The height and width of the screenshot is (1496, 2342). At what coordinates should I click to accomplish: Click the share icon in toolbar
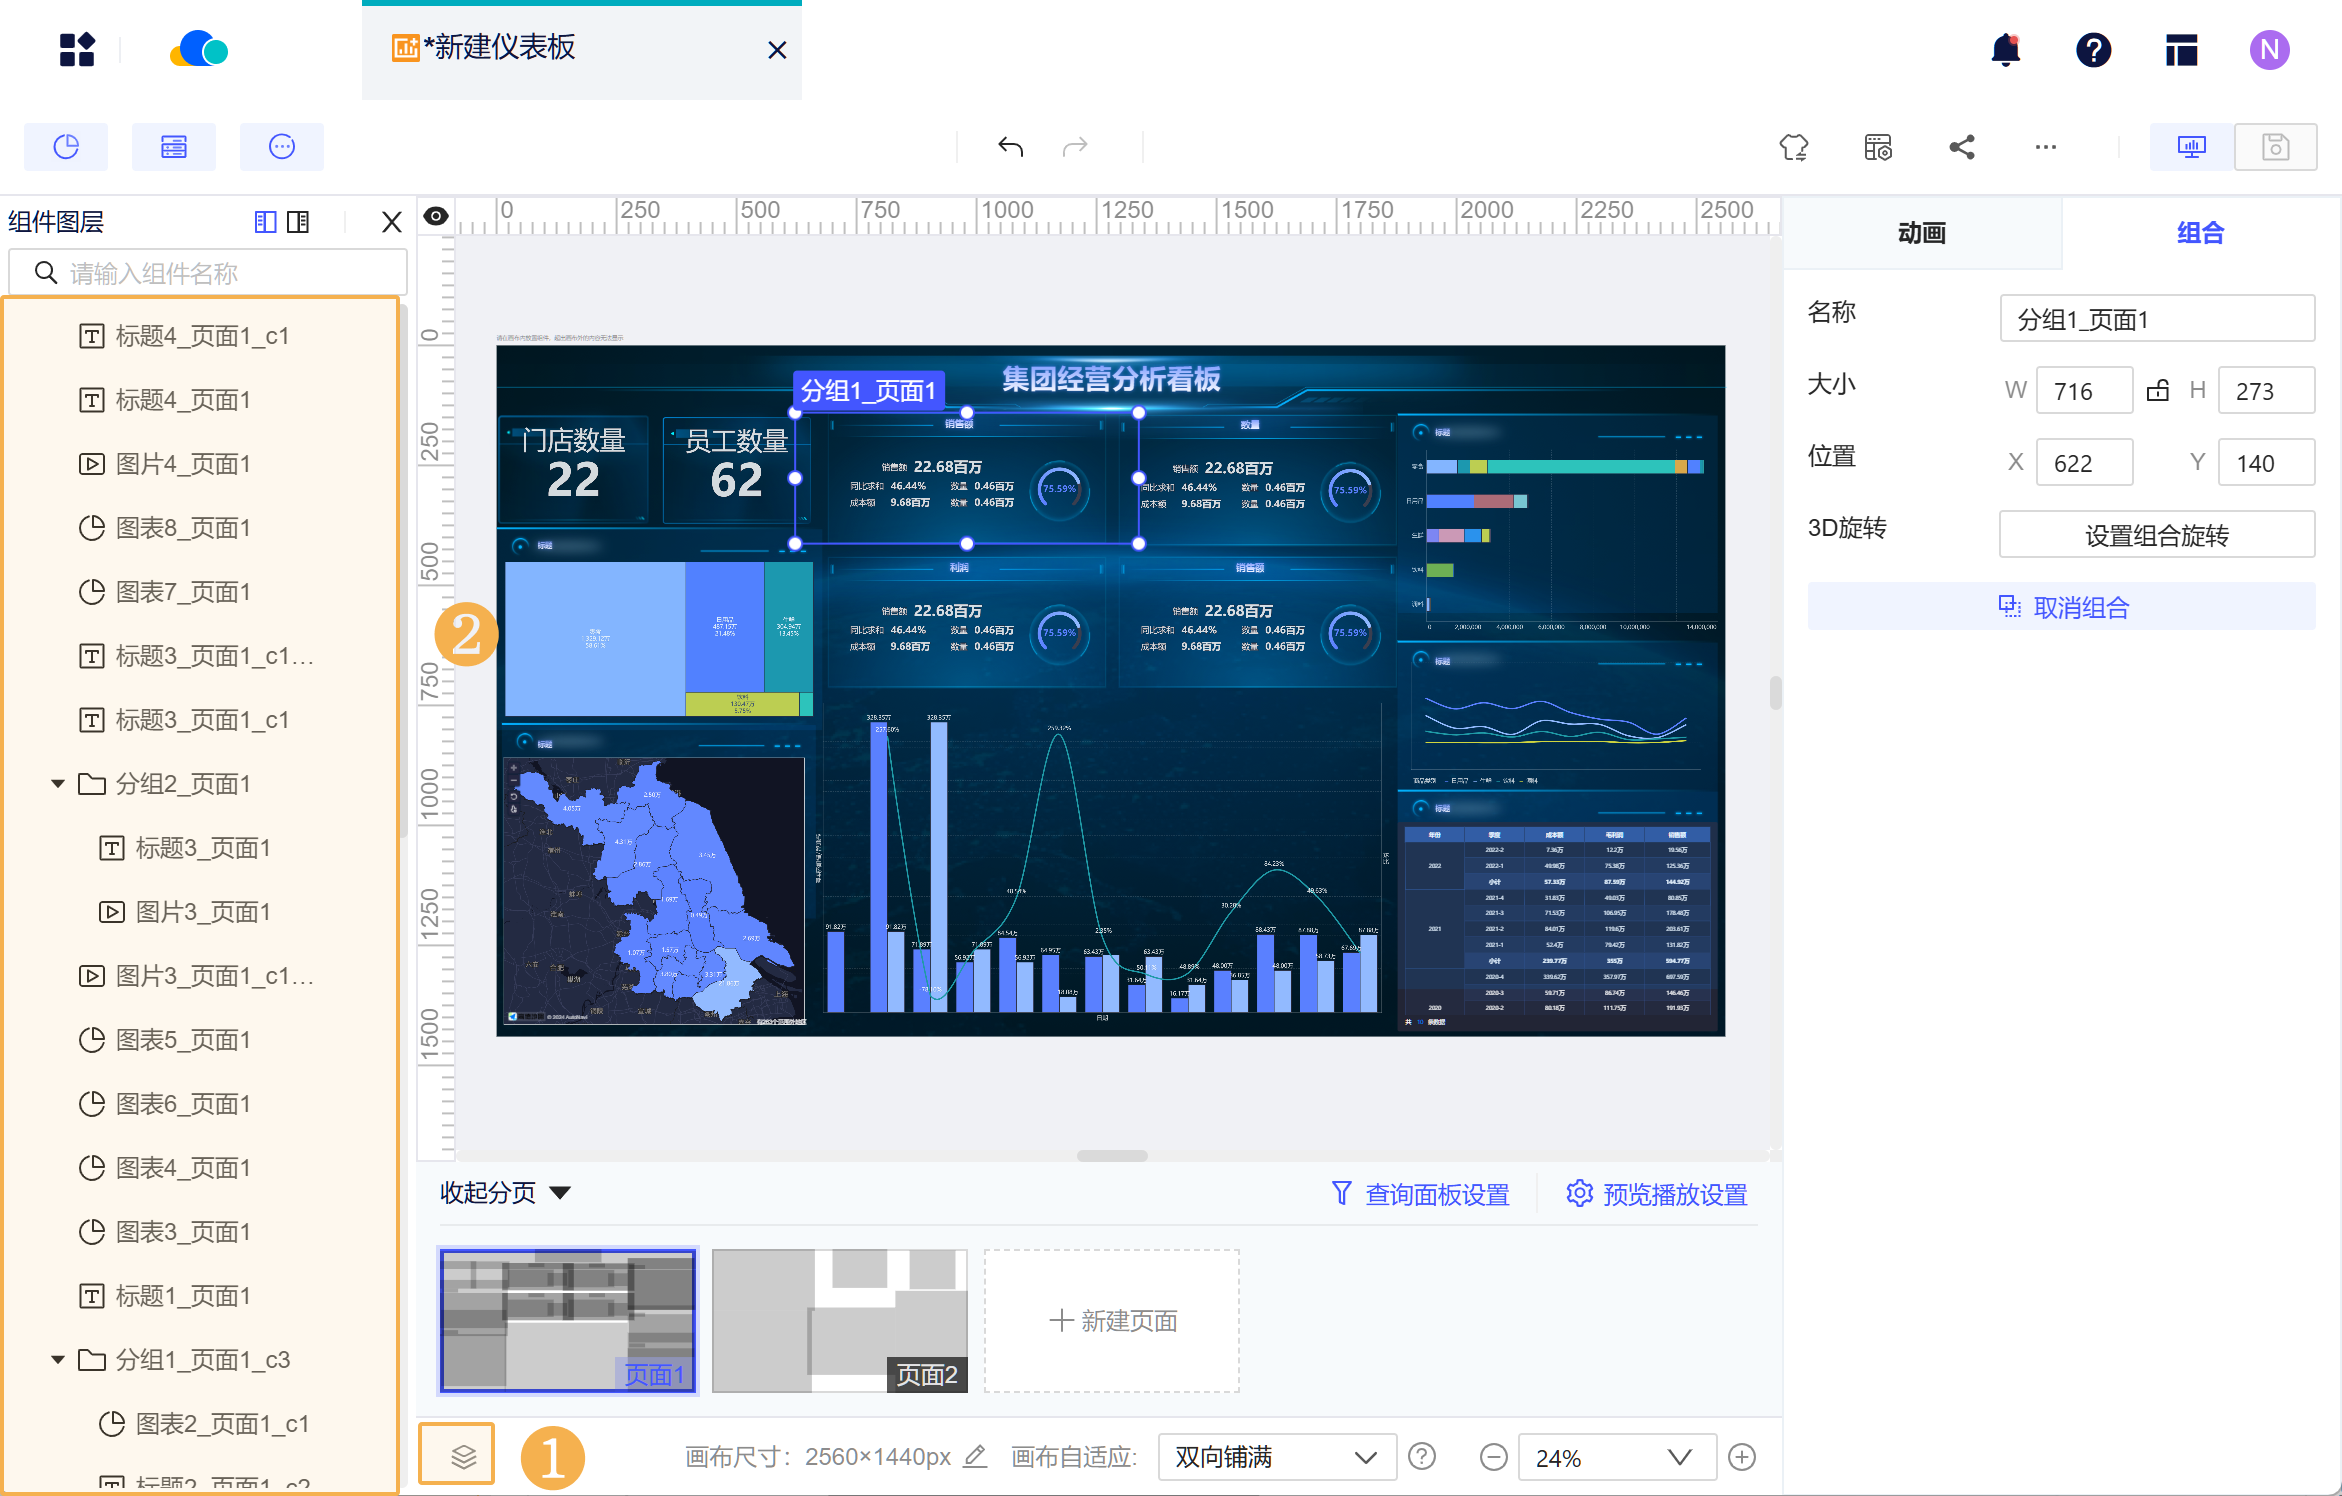click(x=1962, y=147)
